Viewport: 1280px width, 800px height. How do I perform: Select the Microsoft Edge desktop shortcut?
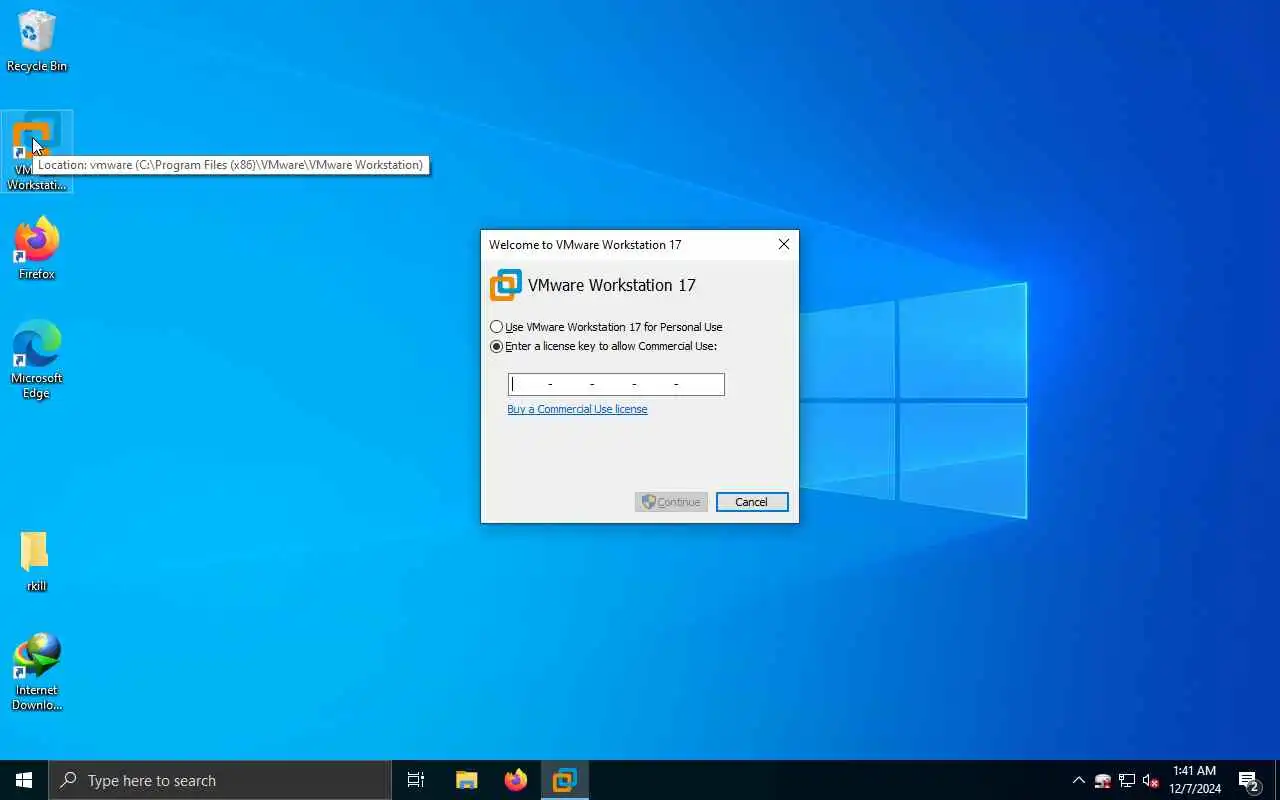point(37,359)
